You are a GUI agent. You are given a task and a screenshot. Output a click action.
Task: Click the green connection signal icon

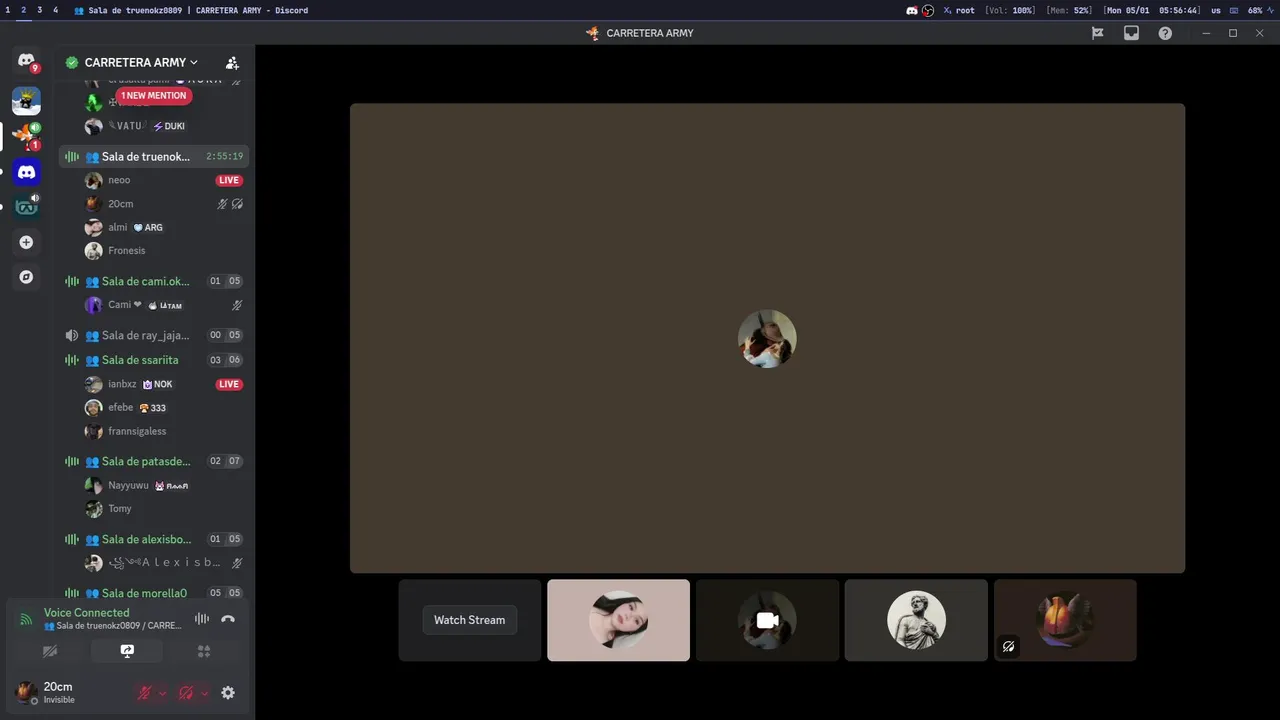26,619
